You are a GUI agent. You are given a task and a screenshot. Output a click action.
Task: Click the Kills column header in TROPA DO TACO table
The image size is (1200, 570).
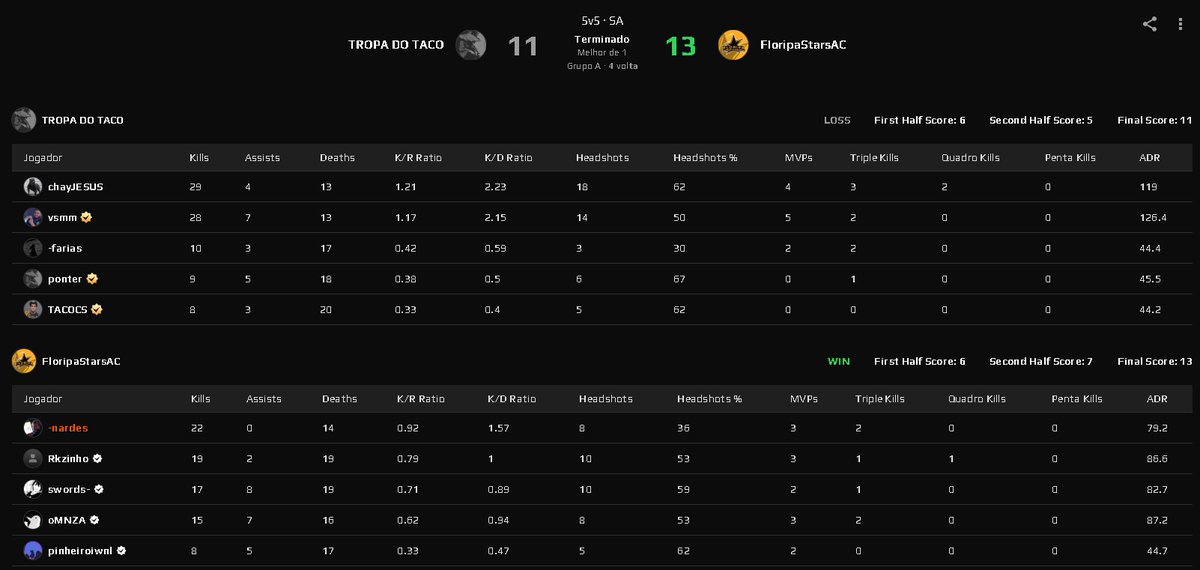200,158
